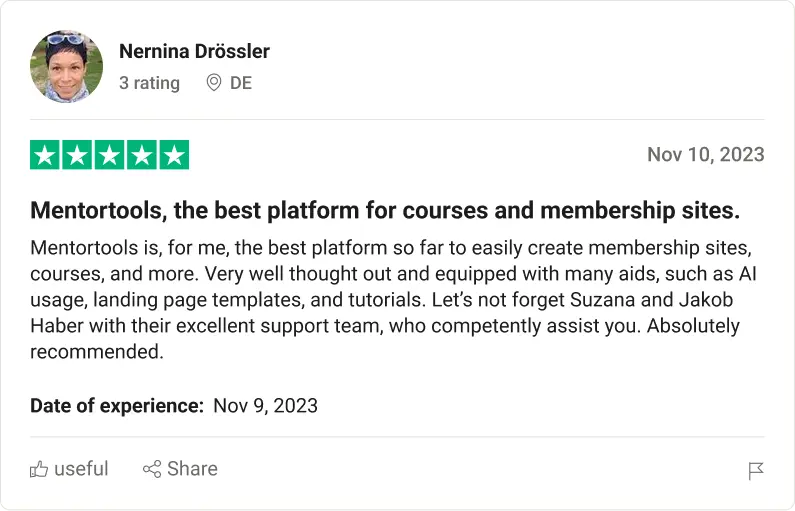The height and width of the screenshot is (511, 795).
Task: Click the Nov 9, 2023 experience date
Action: pyautogui.click(x=265, y=405)
